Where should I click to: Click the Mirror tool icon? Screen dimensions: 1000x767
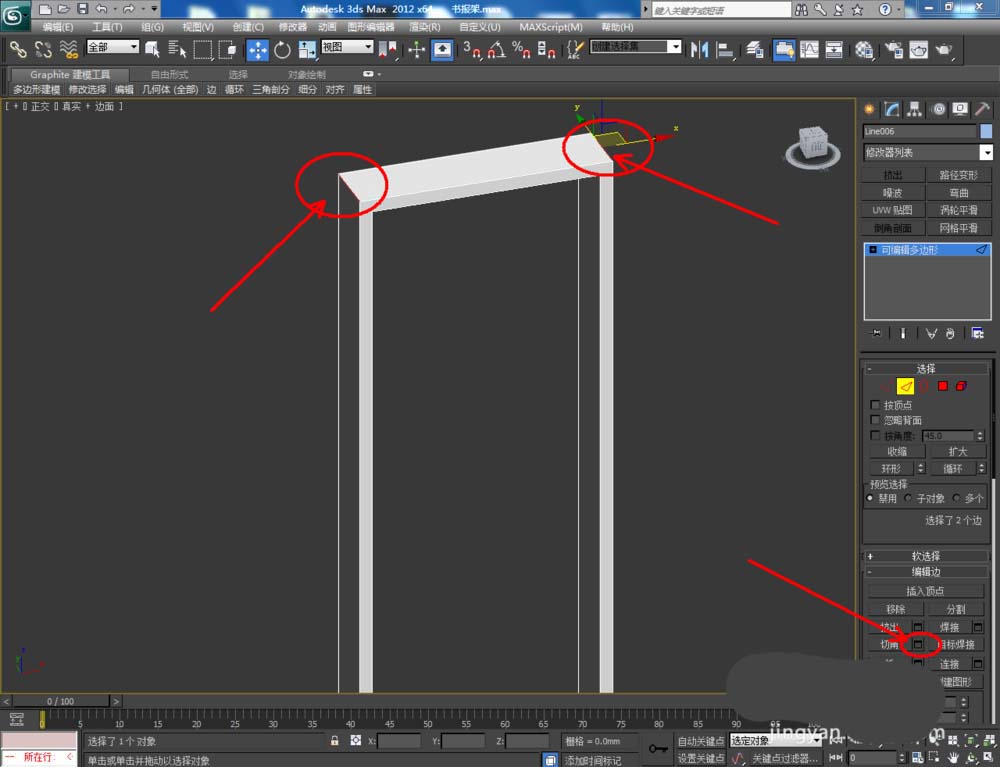coord(700,49)
